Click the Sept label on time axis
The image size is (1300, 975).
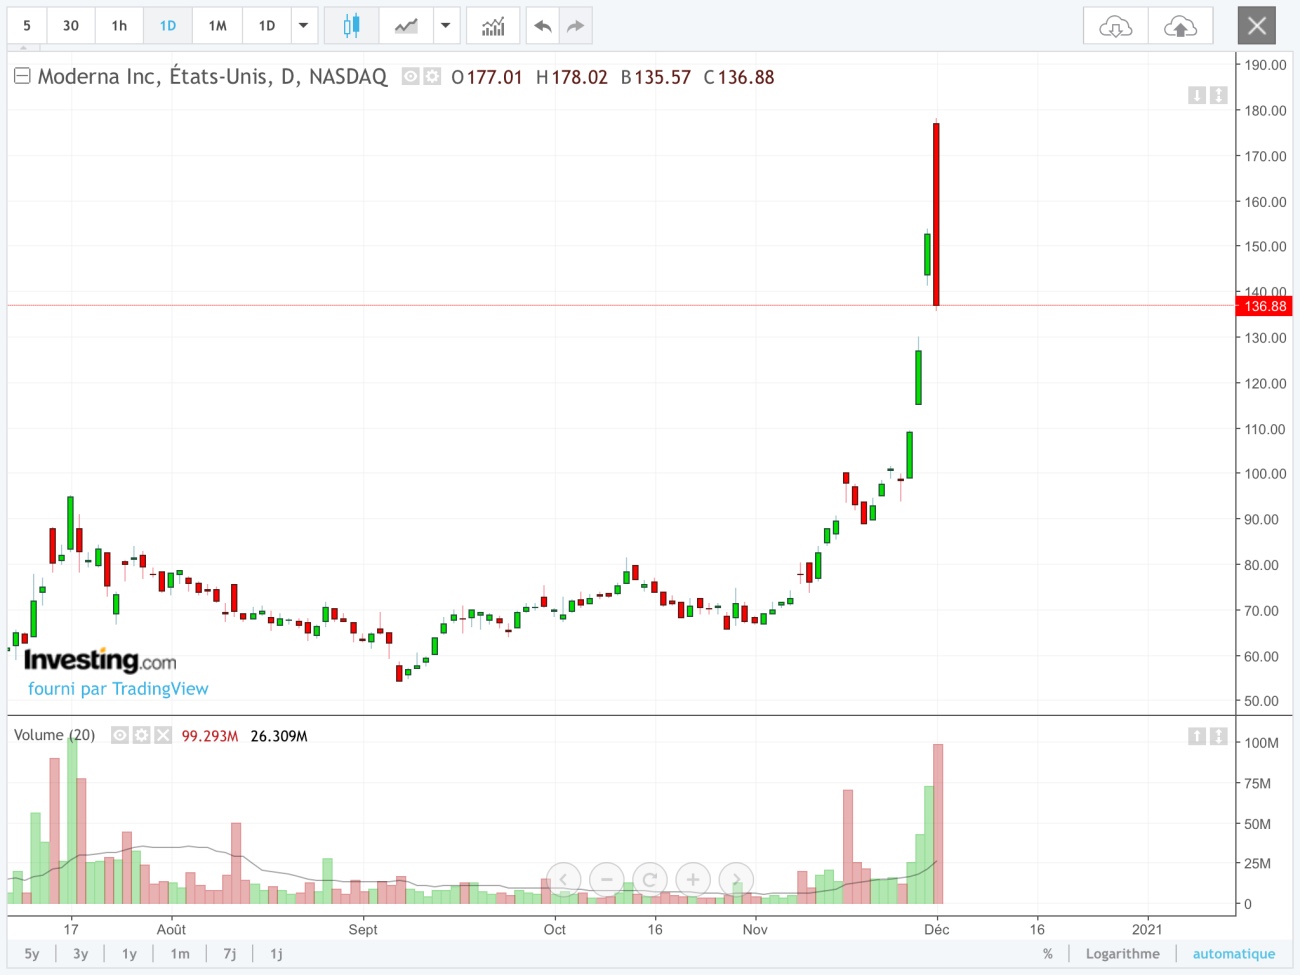[363, 929]
